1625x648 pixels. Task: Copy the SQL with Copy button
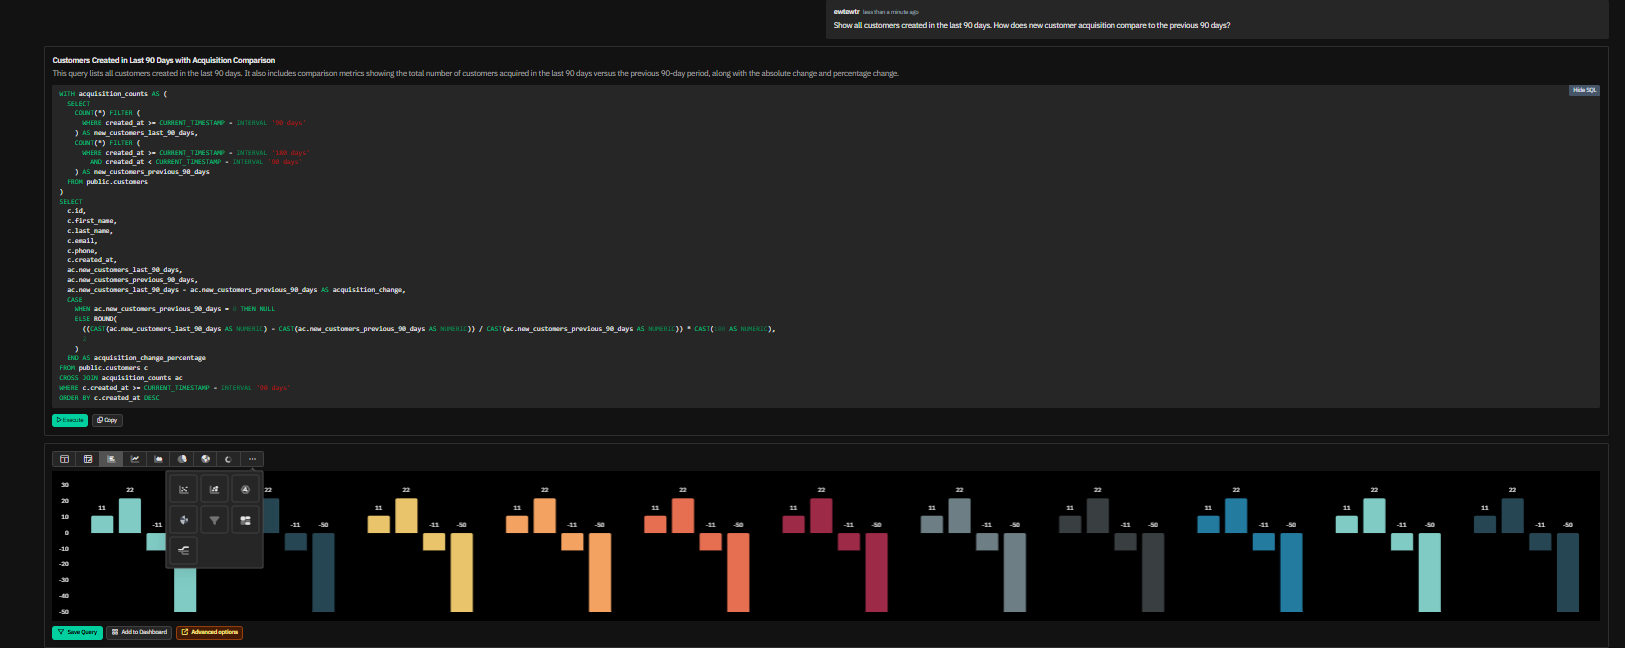tap(107, 420)
